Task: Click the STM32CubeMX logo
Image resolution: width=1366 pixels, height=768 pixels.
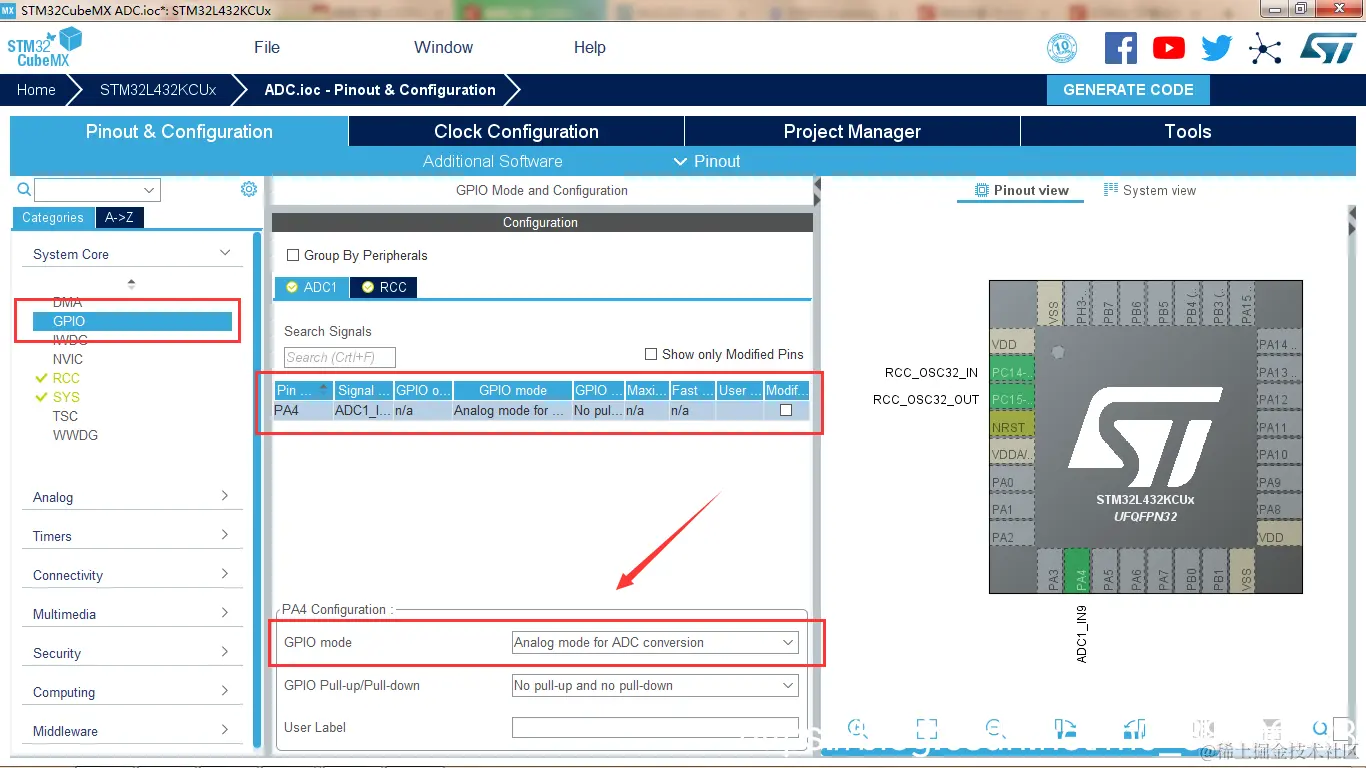Action: (x=44, y=47)
